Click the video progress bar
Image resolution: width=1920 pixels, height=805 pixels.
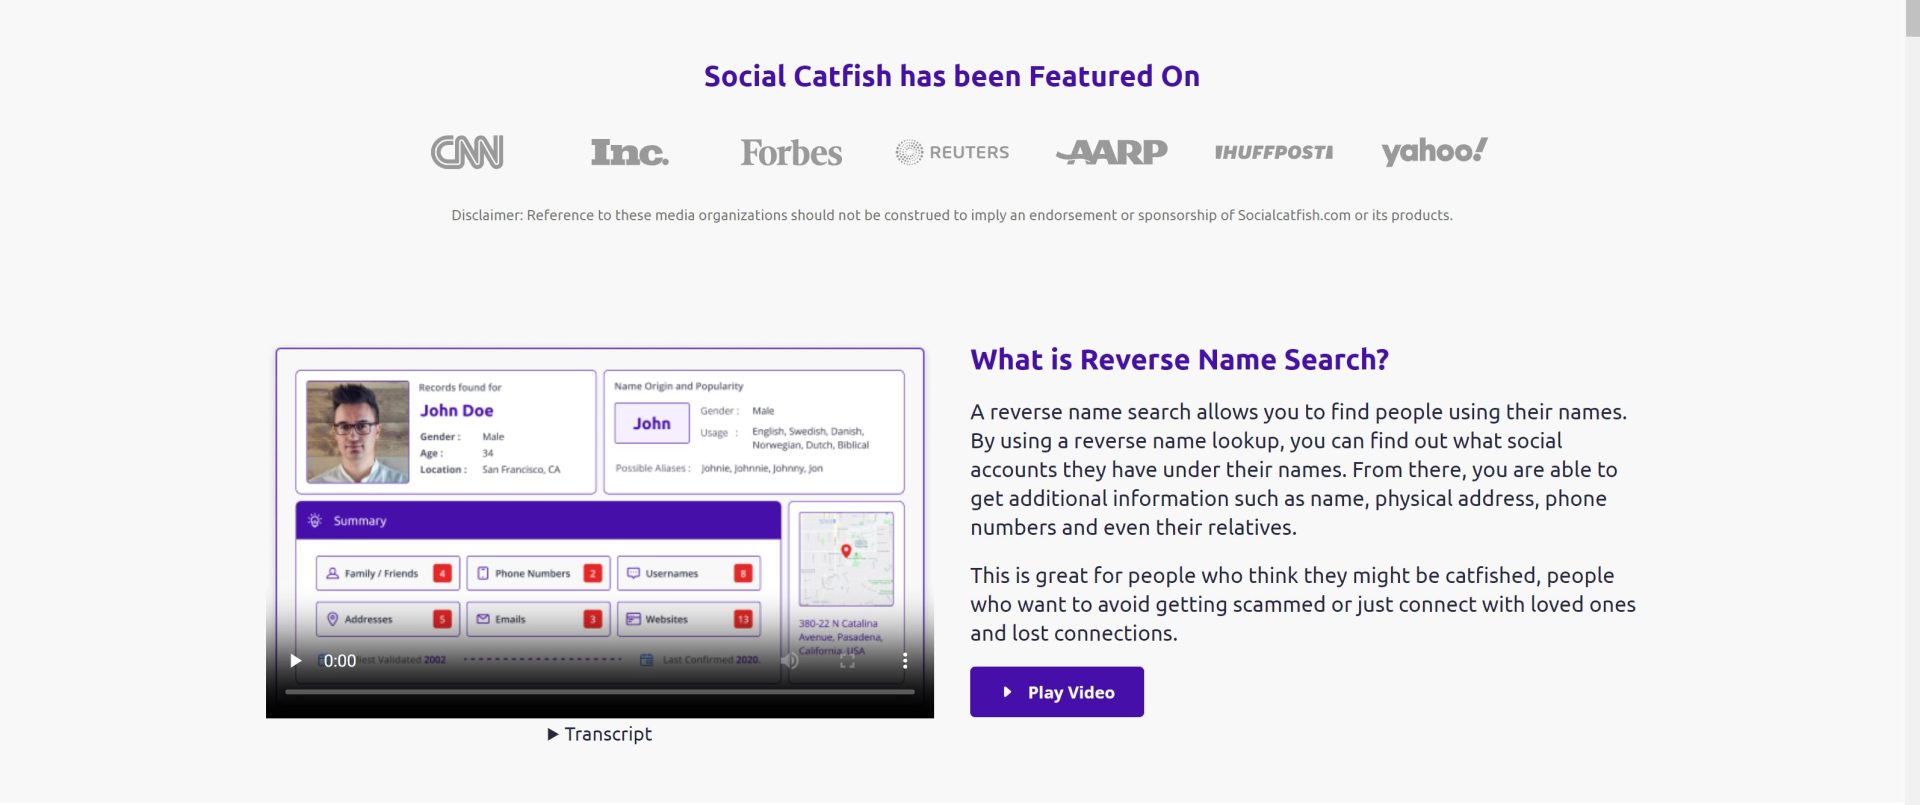tap(600, 691)
